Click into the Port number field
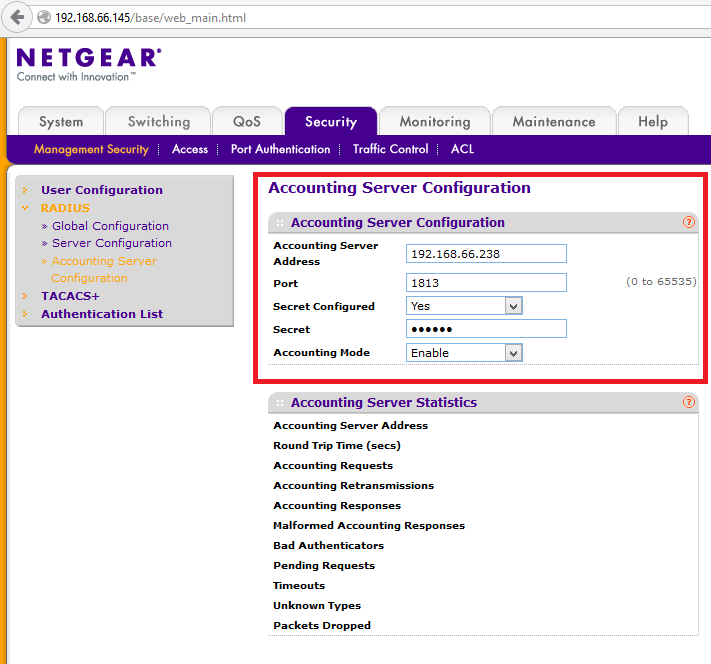The image size is (711, 664). (x=486, y=283)
